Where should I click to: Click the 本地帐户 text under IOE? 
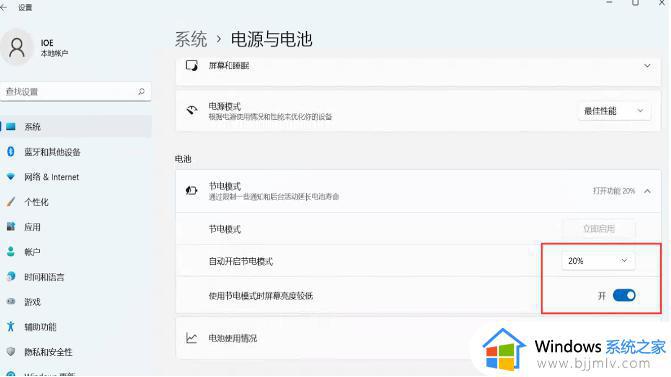54,53
